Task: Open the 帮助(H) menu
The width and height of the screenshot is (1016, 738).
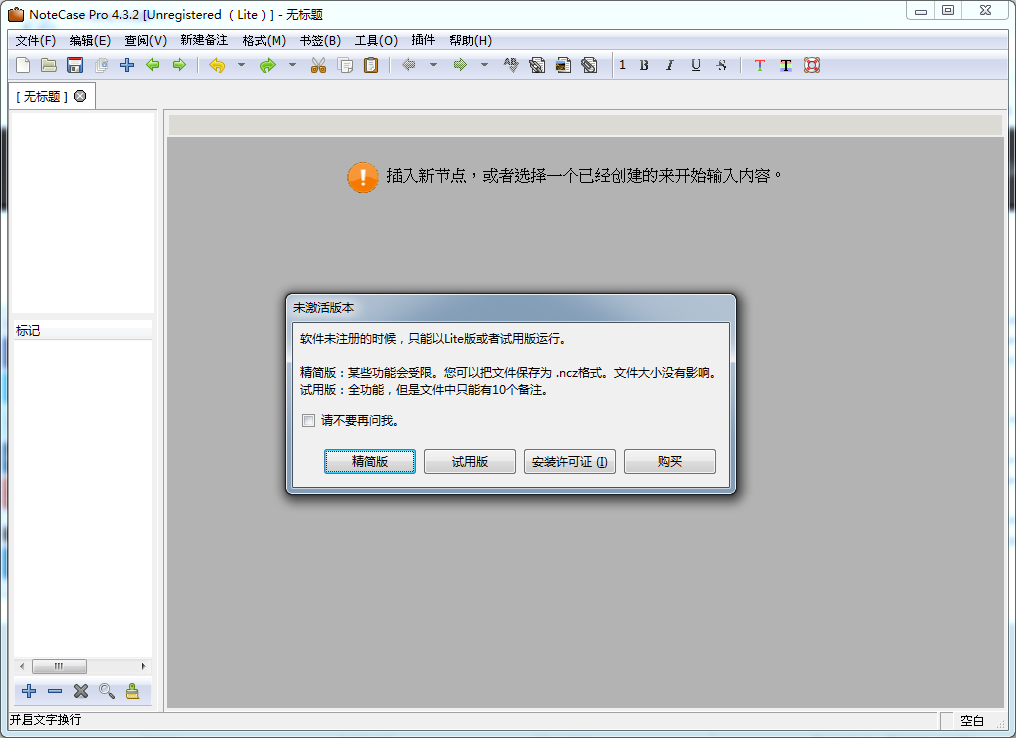Action: point(470,41)
